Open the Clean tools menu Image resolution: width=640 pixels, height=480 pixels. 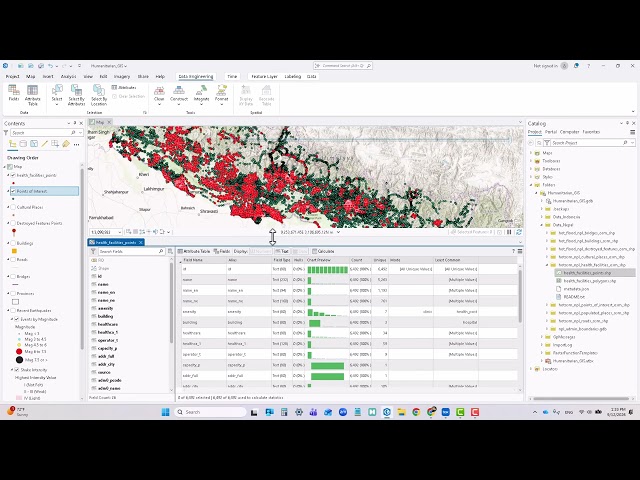159,94
